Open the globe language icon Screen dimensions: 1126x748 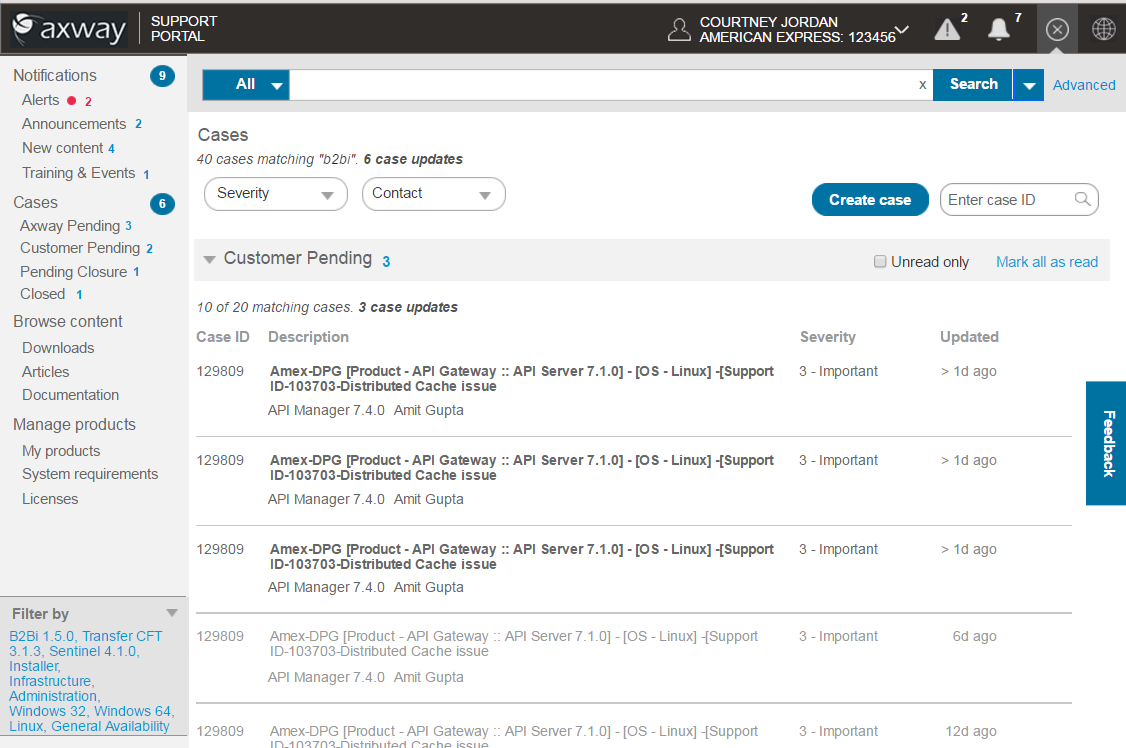click(1103, 30)
